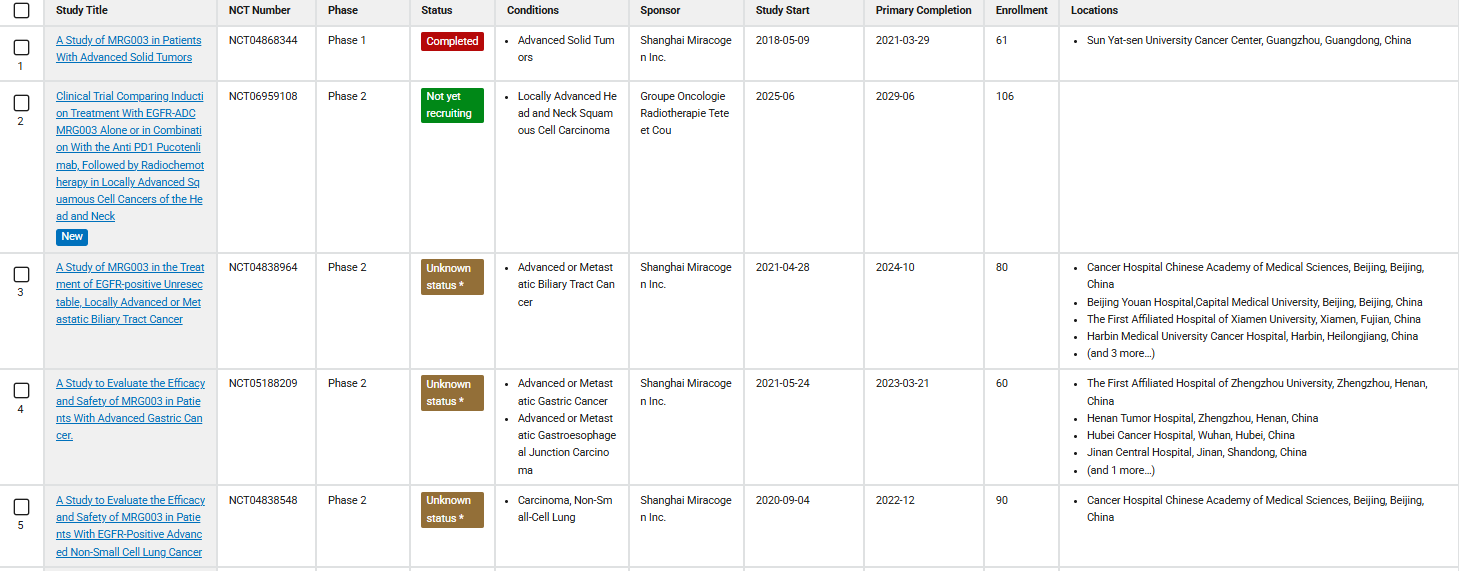Open the EGFR-ADC MRG003 induction treatment trial link

click(130, 156)
